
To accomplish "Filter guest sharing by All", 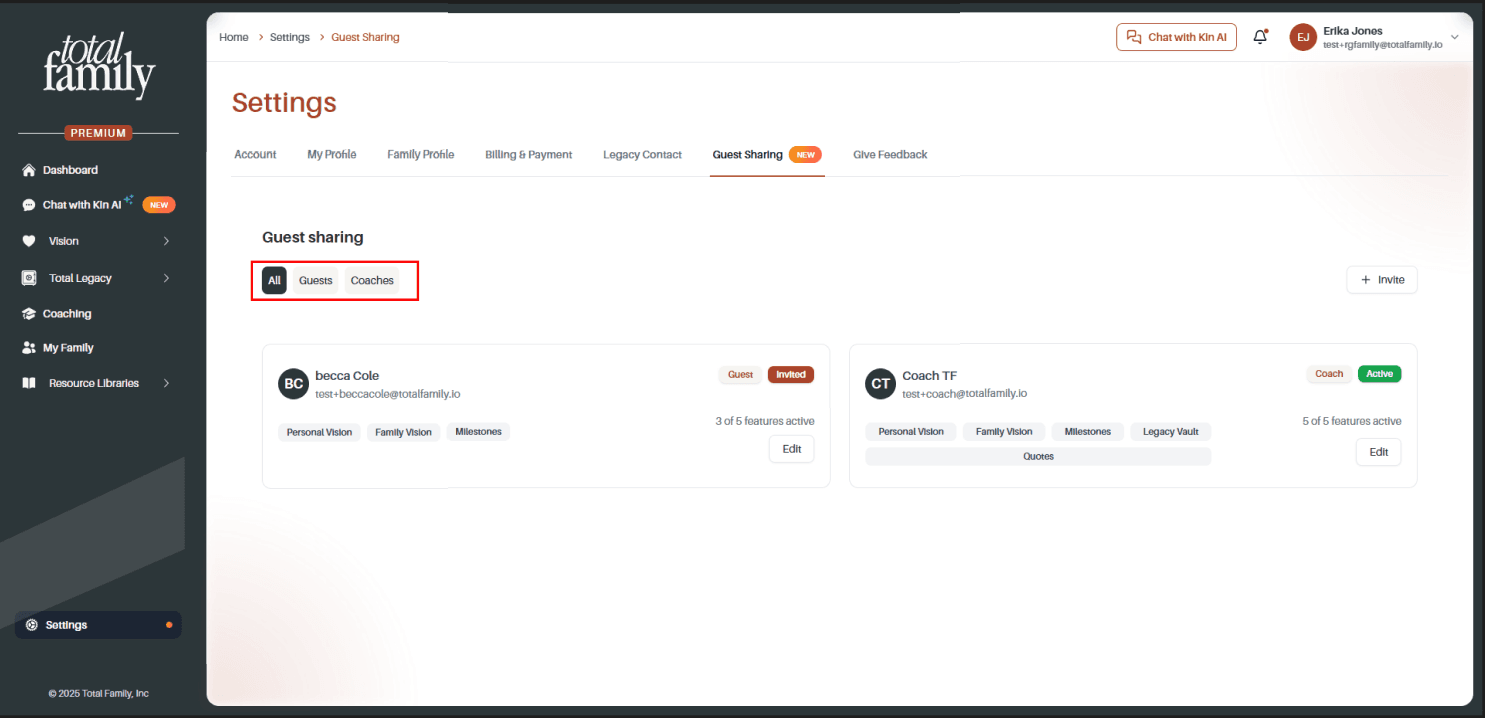I will pos(274,280).
